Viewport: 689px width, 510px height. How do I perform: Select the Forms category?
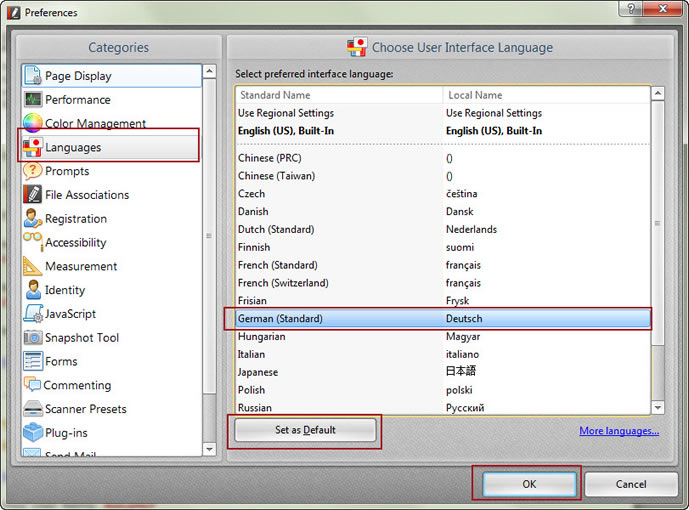(x=112, y=361)
